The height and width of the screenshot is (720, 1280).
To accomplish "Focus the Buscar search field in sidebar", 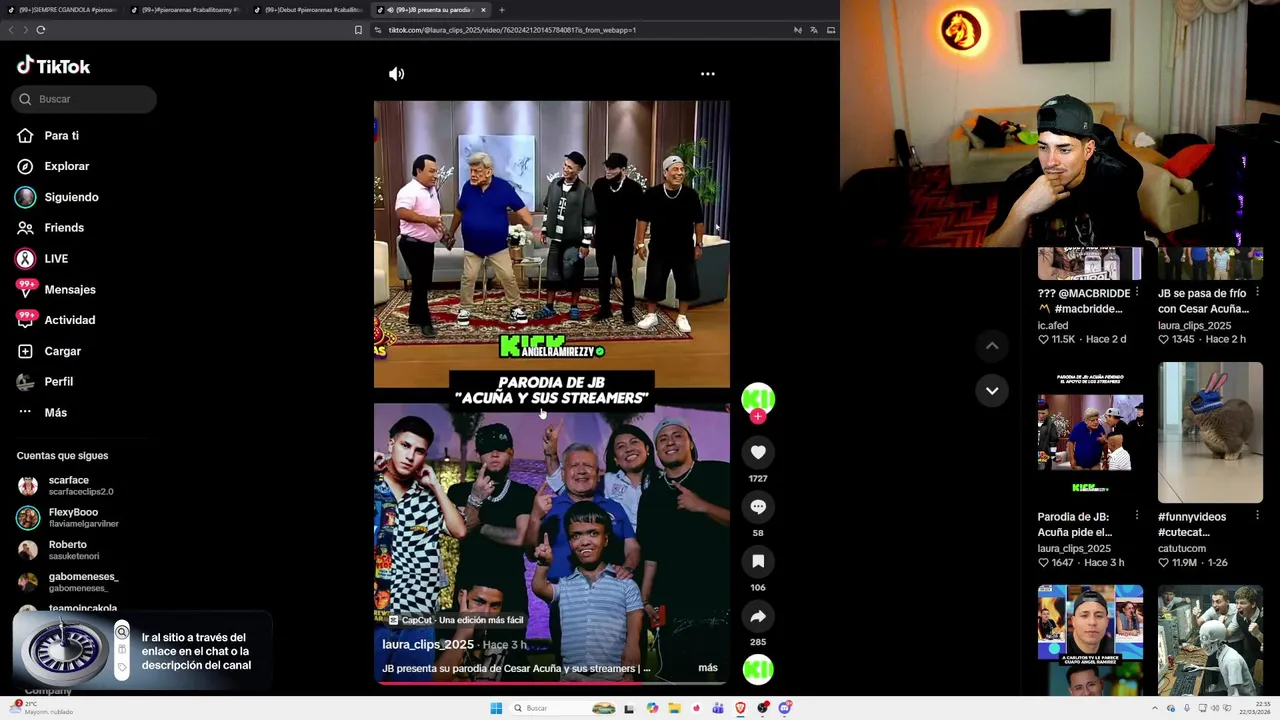I will click(85, 99).
